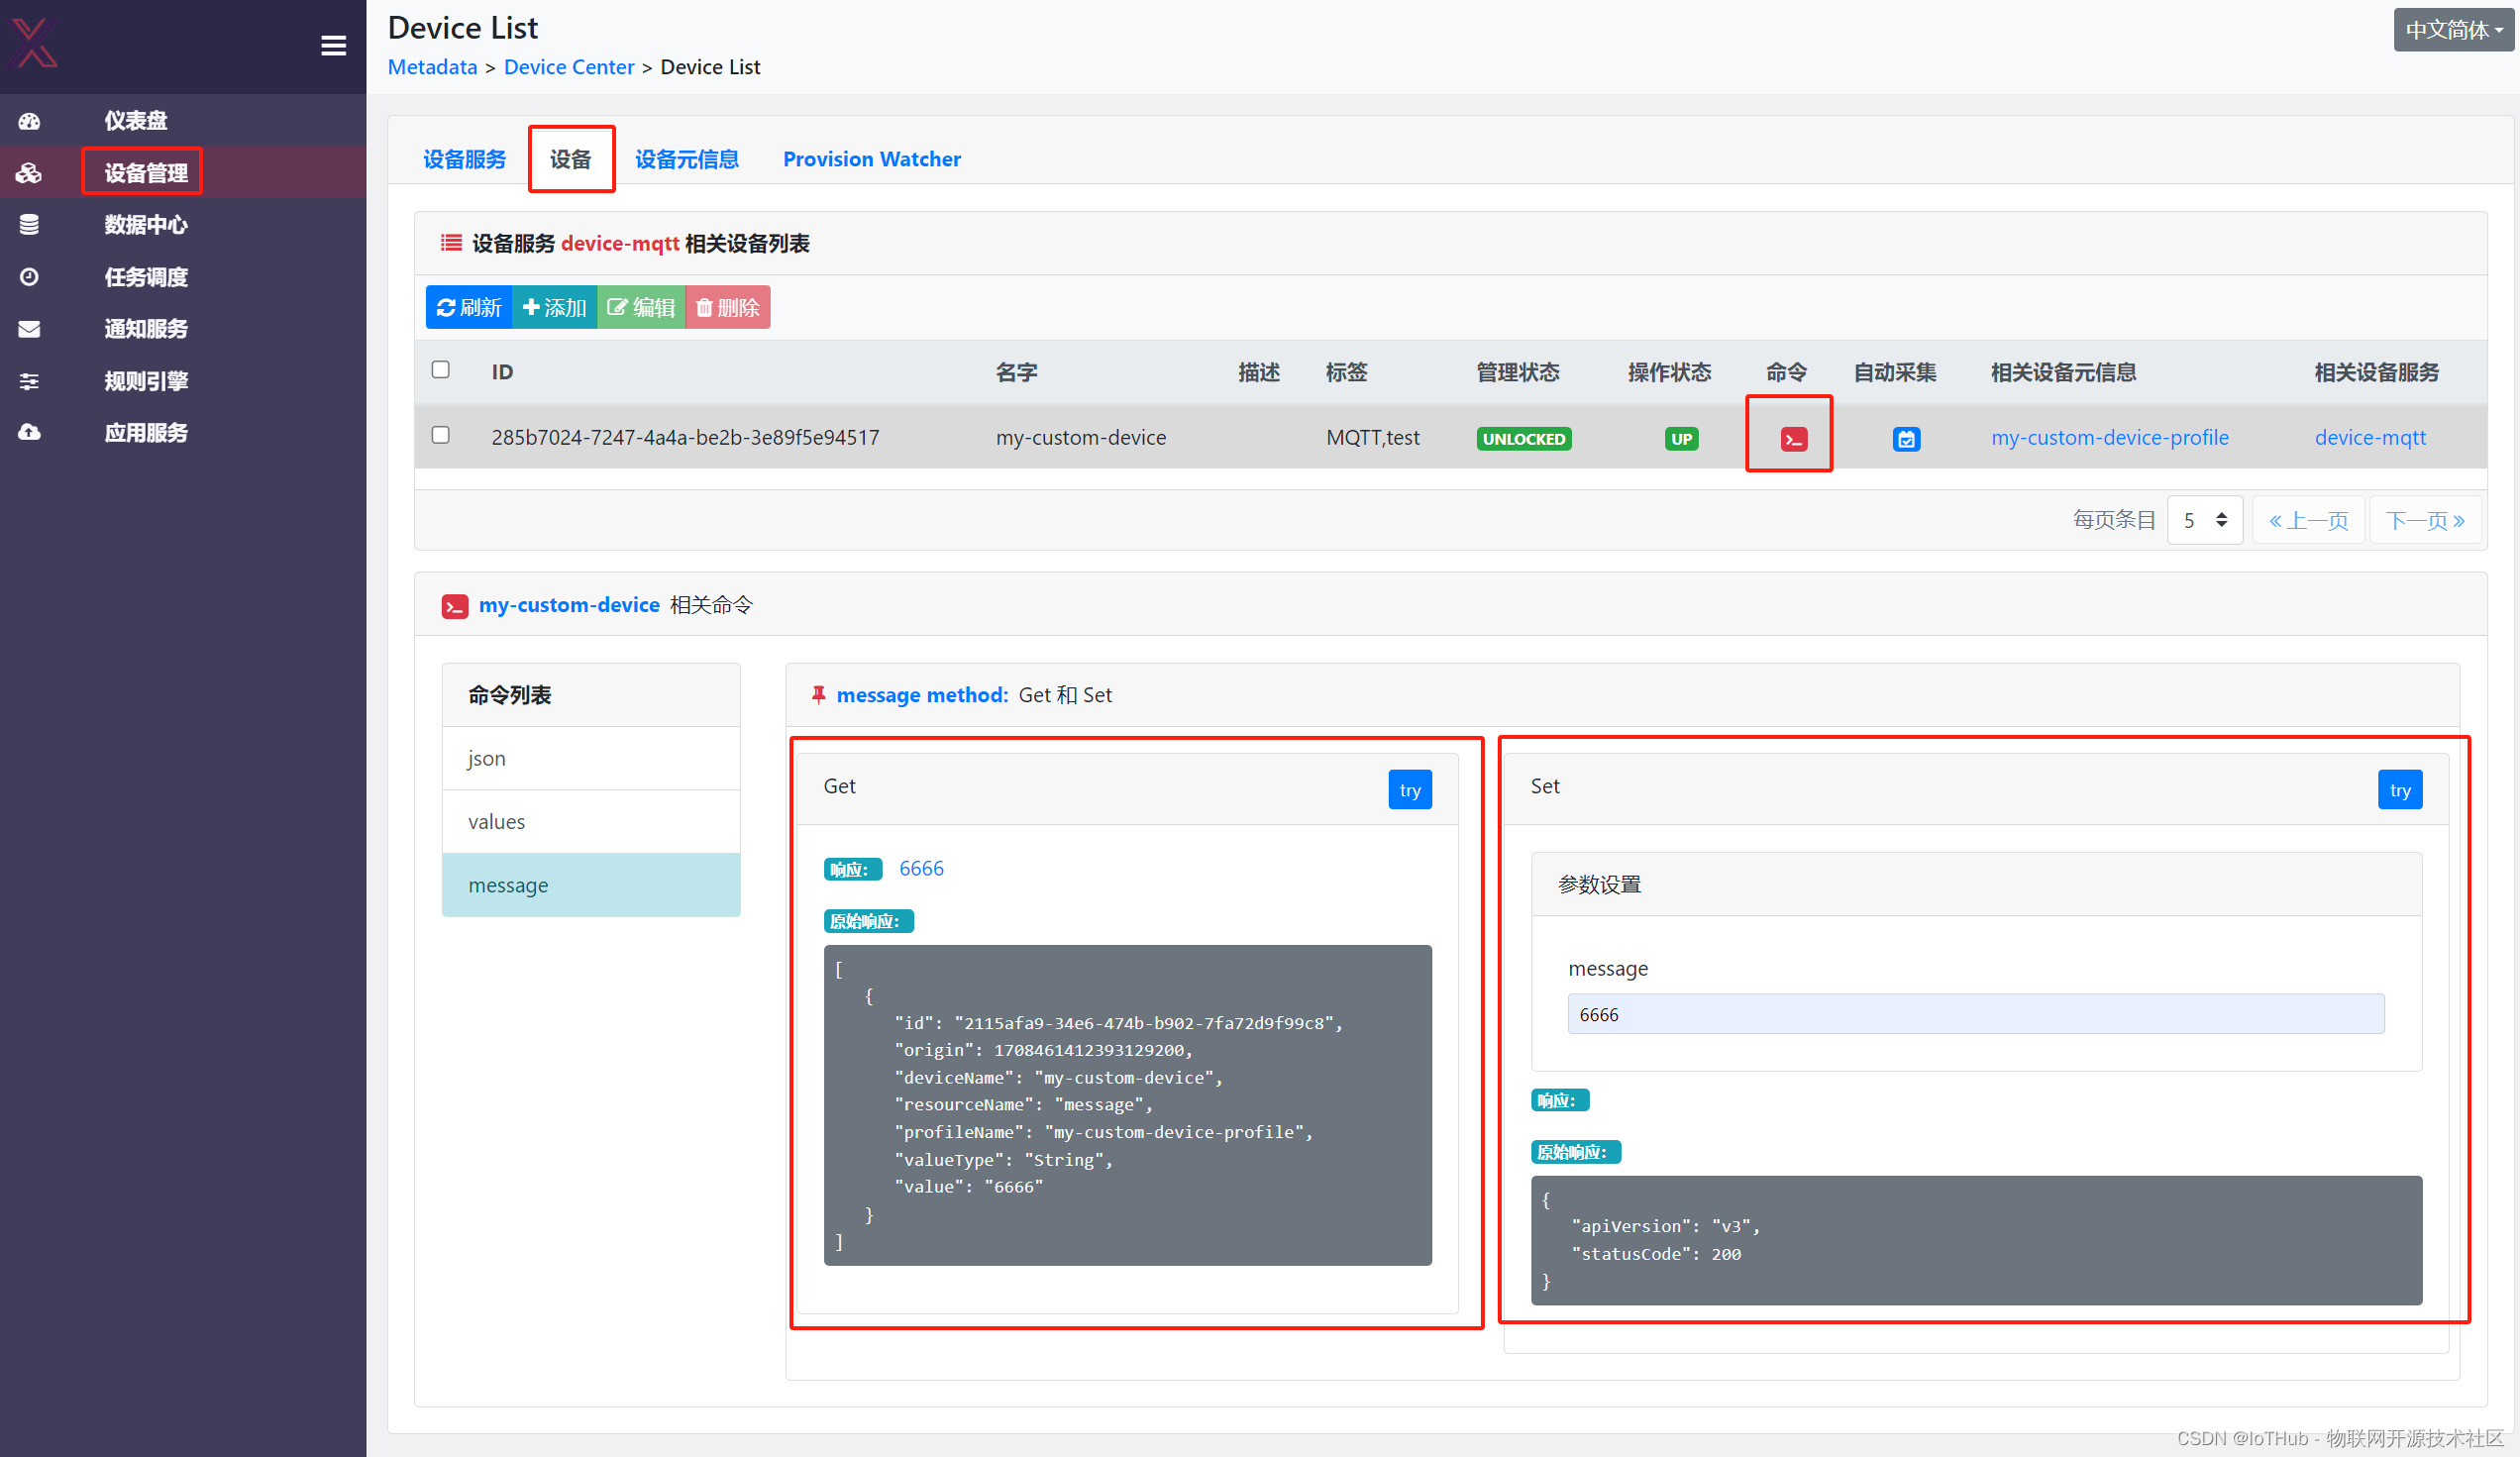Open 通知服务 in the sidebar
This screenshot has width=2520, height=1457.
pos(146,329)
